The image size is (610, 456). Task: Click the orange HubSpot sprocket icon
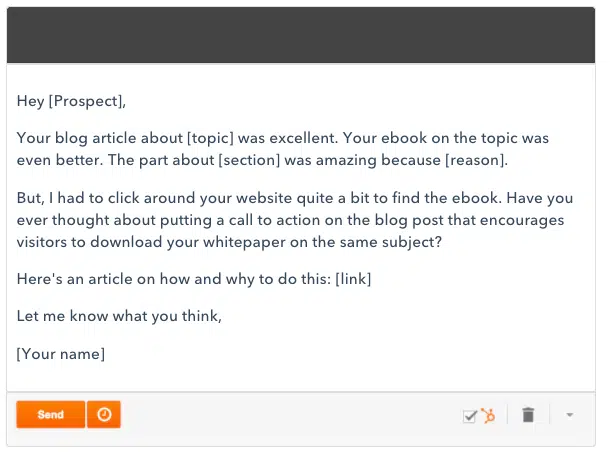pyautogui.click(x=488, y=415)
